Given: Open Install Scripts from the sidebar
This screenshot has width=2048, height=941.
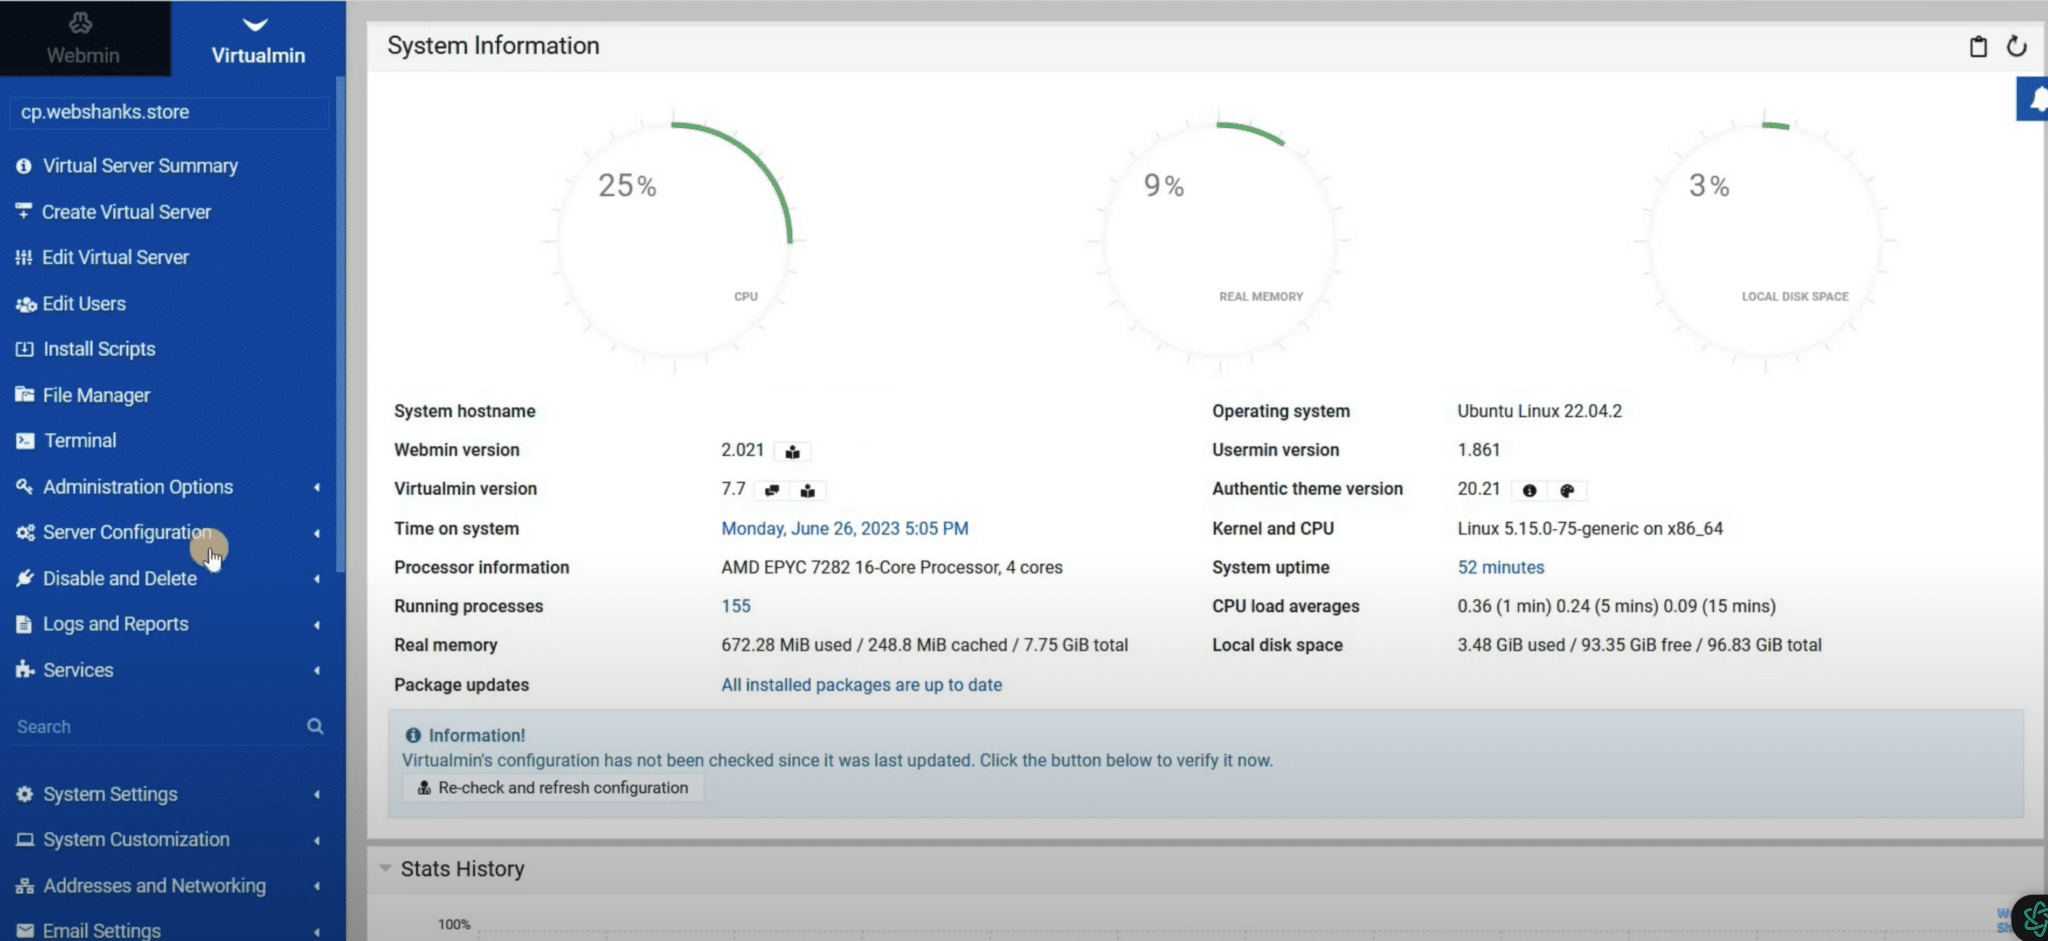Looking at the screenshot, I should (x=98, y=348).
